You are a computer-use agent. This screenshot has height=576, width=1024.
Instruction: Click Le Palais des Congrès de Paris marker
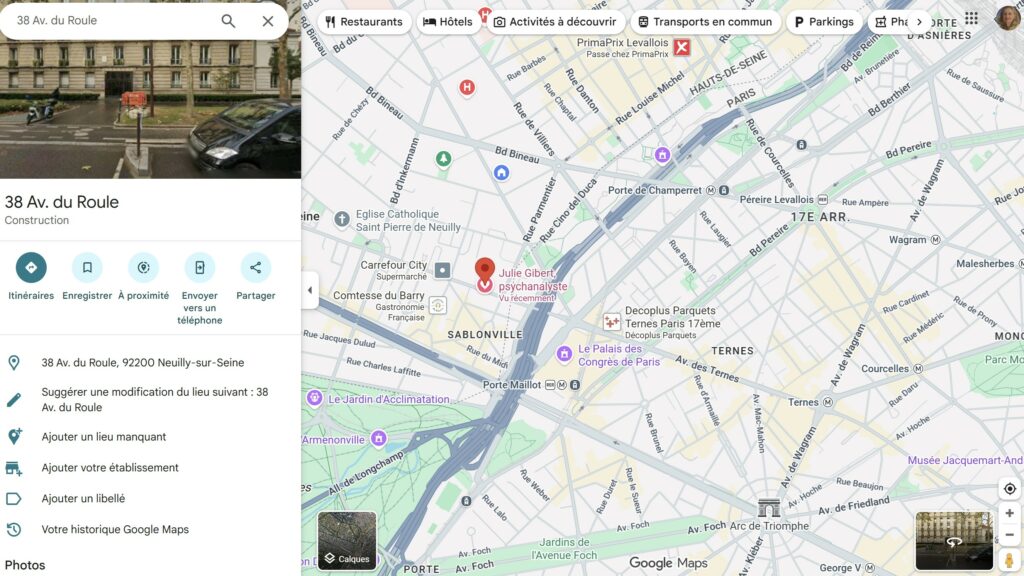564,354
